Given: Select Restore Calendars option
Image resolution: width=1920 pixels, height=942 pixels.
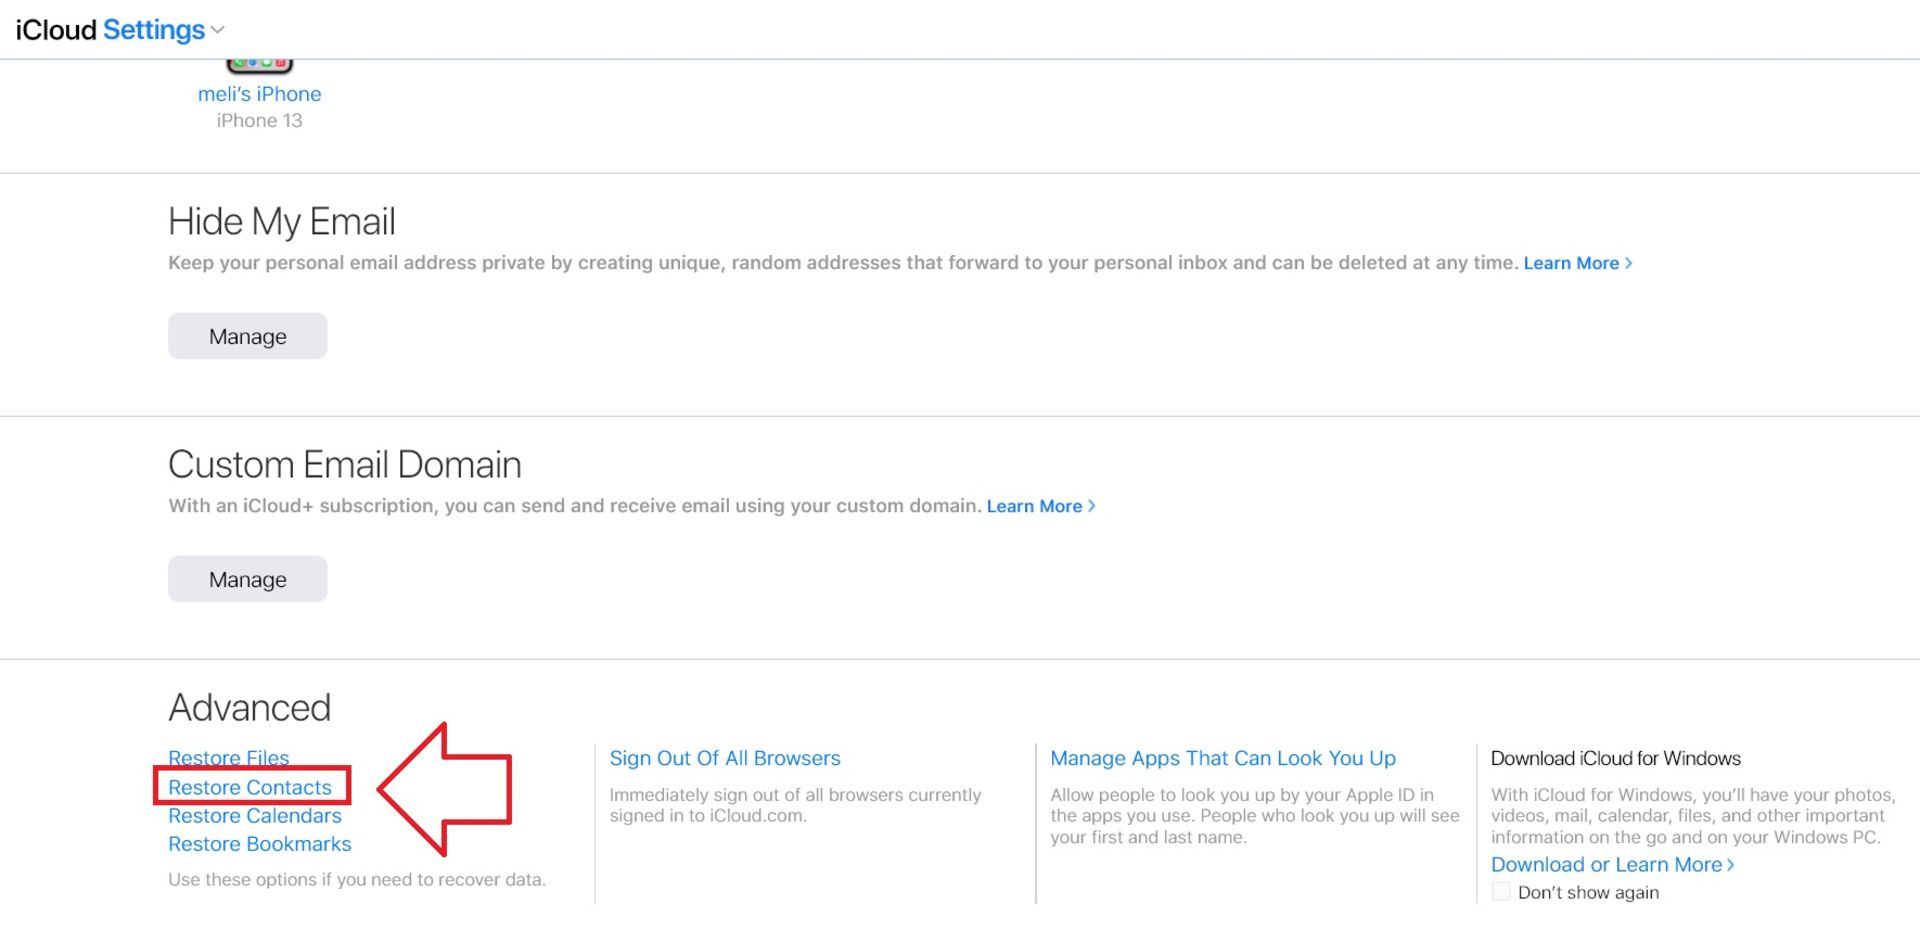Looking at the screenshot, I should (254, 815).
